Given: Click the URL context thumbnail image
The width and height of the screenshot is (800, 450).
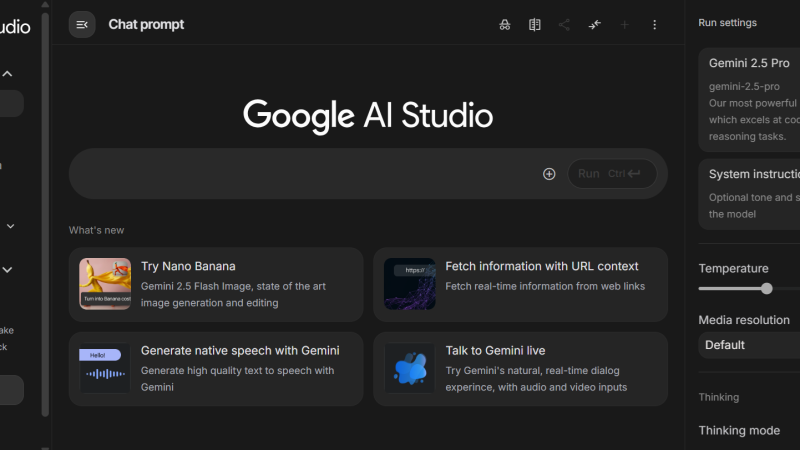Looking at the screenshot, I should pyautogui.click(x=410, y=284).
